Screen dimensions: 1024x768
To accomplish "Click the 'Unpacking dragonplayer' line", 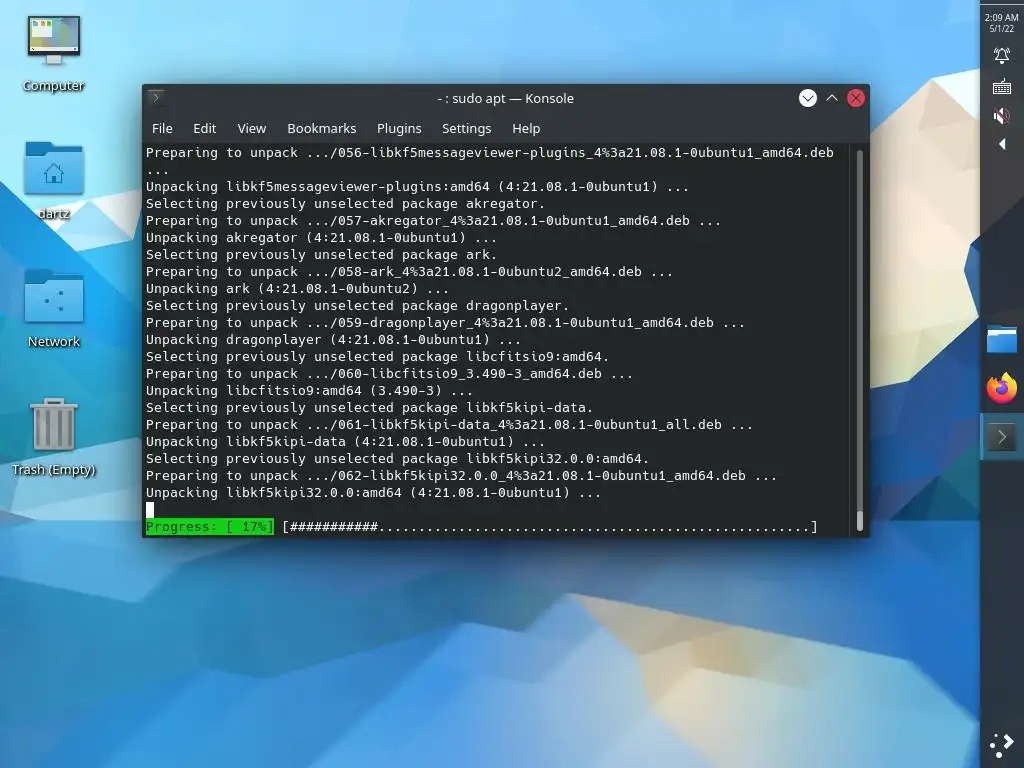I will point(333,340).
